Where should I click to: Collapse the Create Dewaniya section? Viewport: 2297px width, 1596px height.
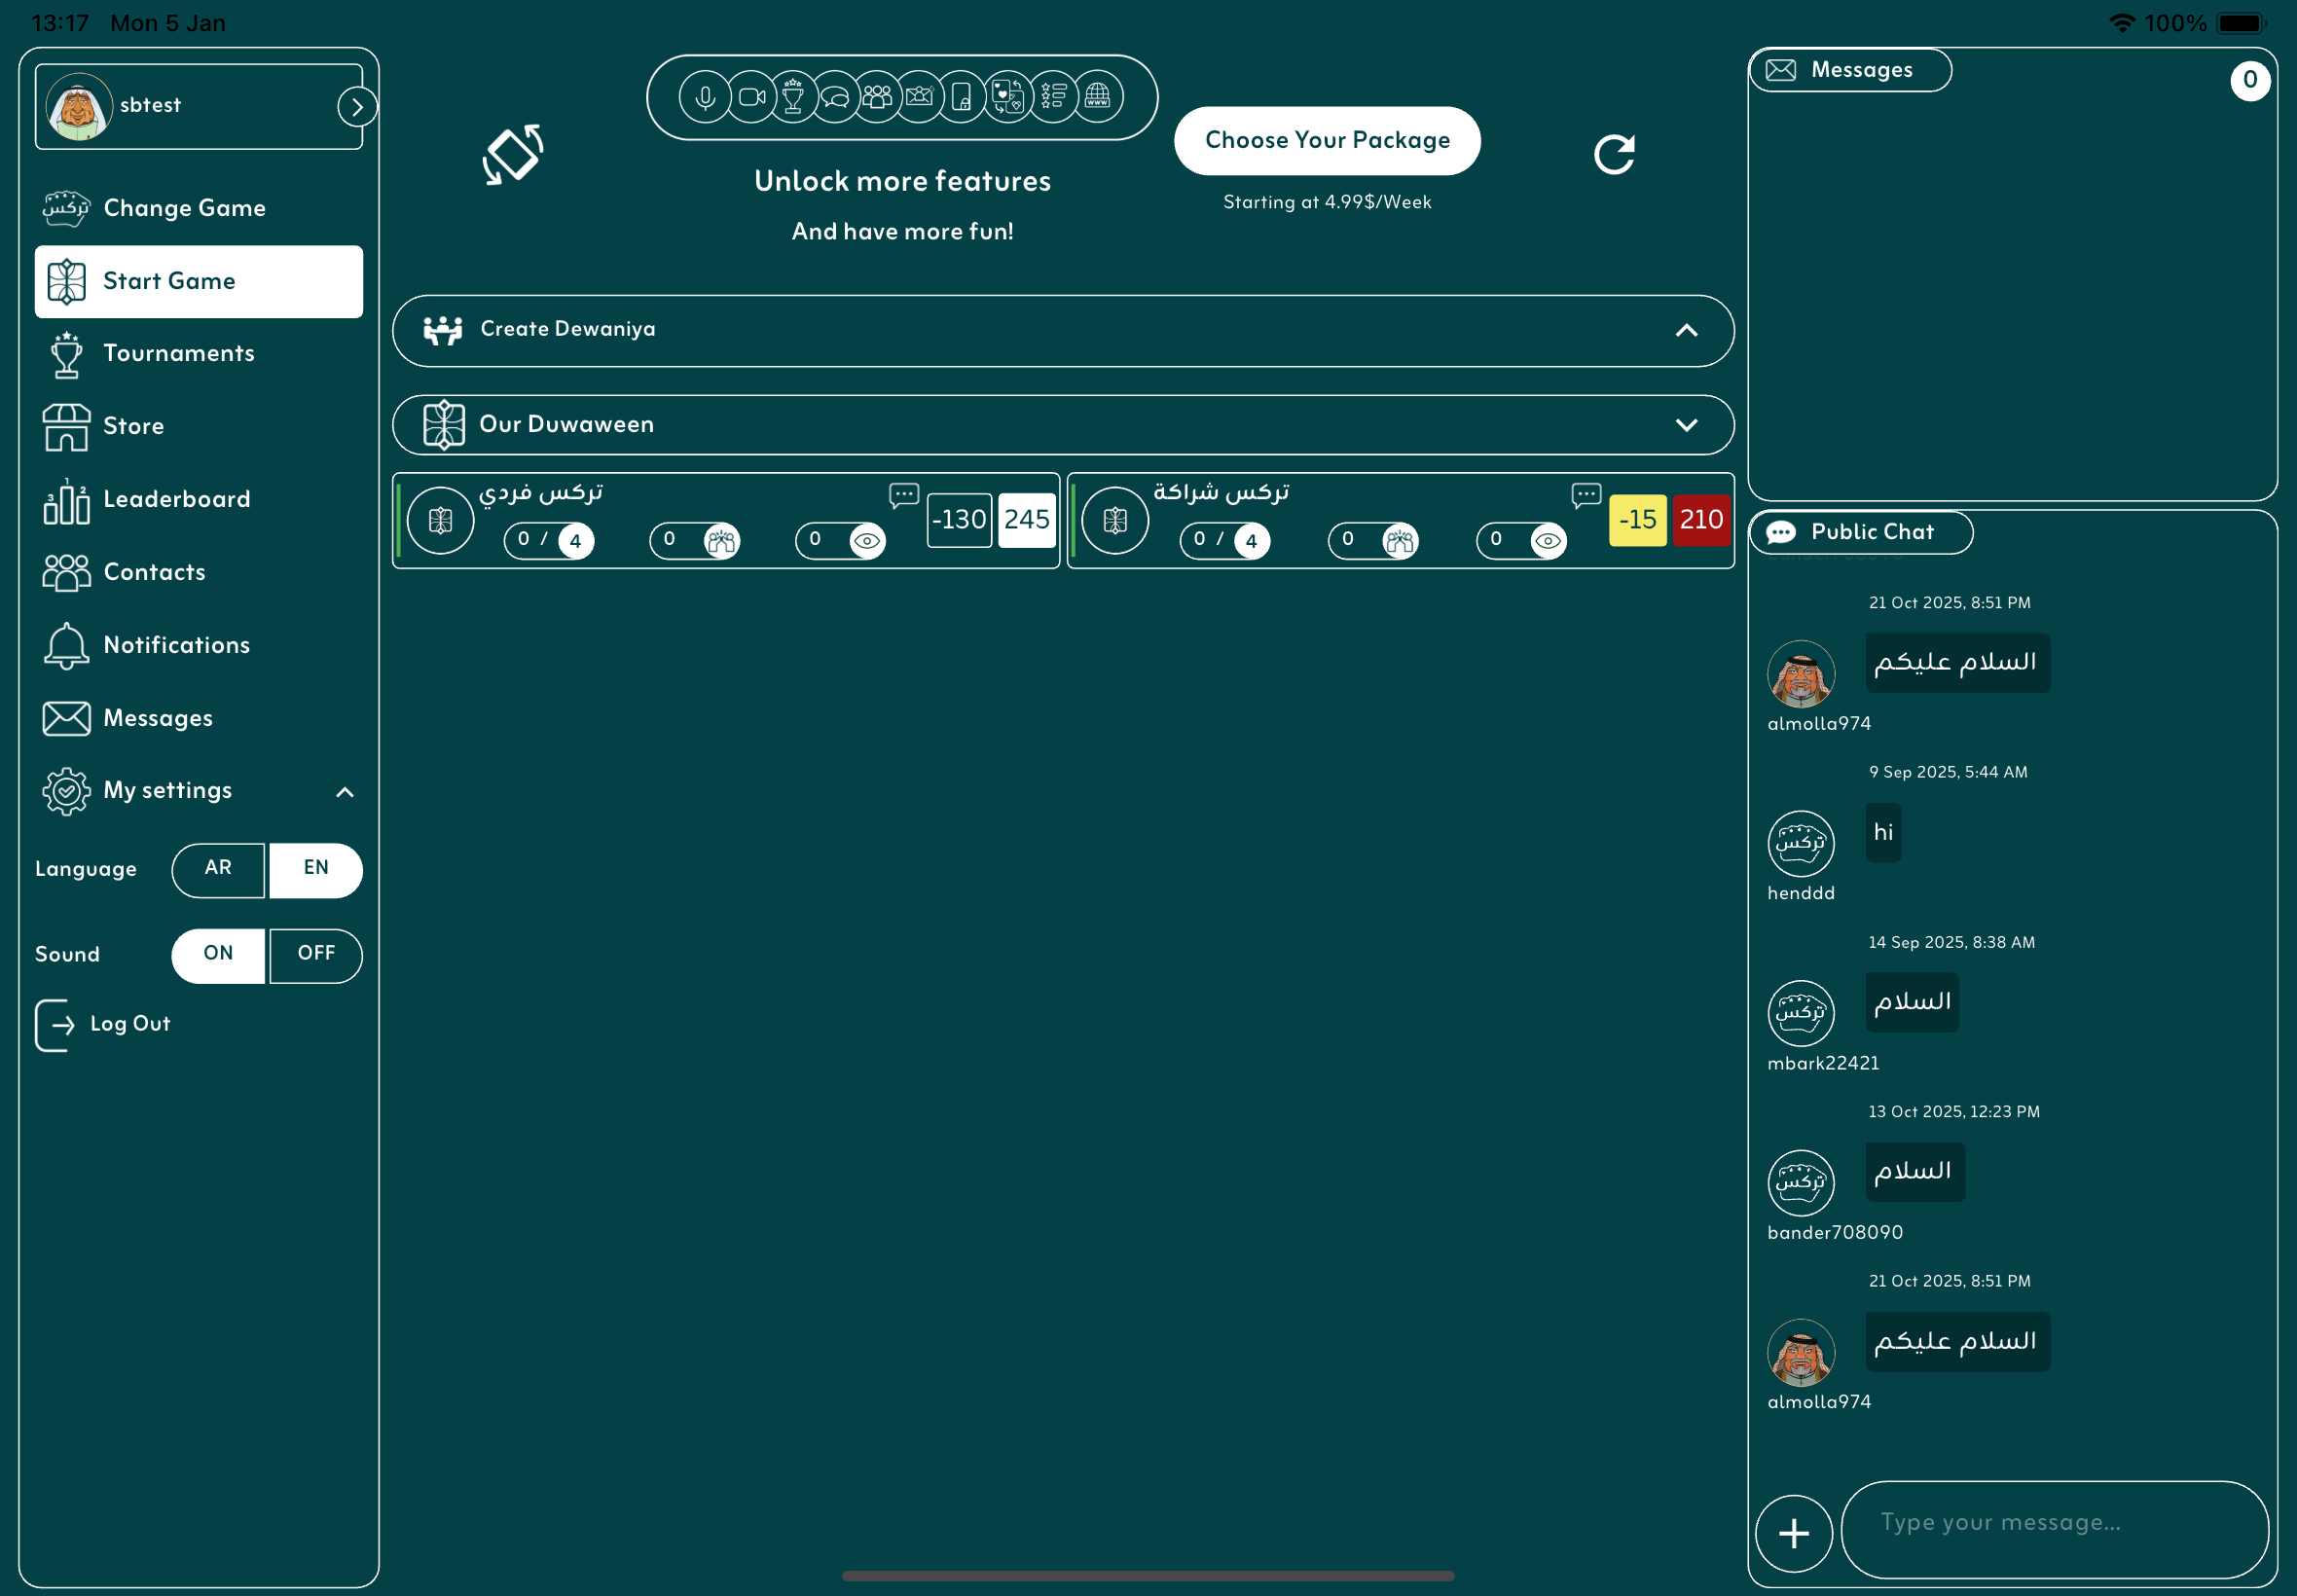(x=1686, y=330)
